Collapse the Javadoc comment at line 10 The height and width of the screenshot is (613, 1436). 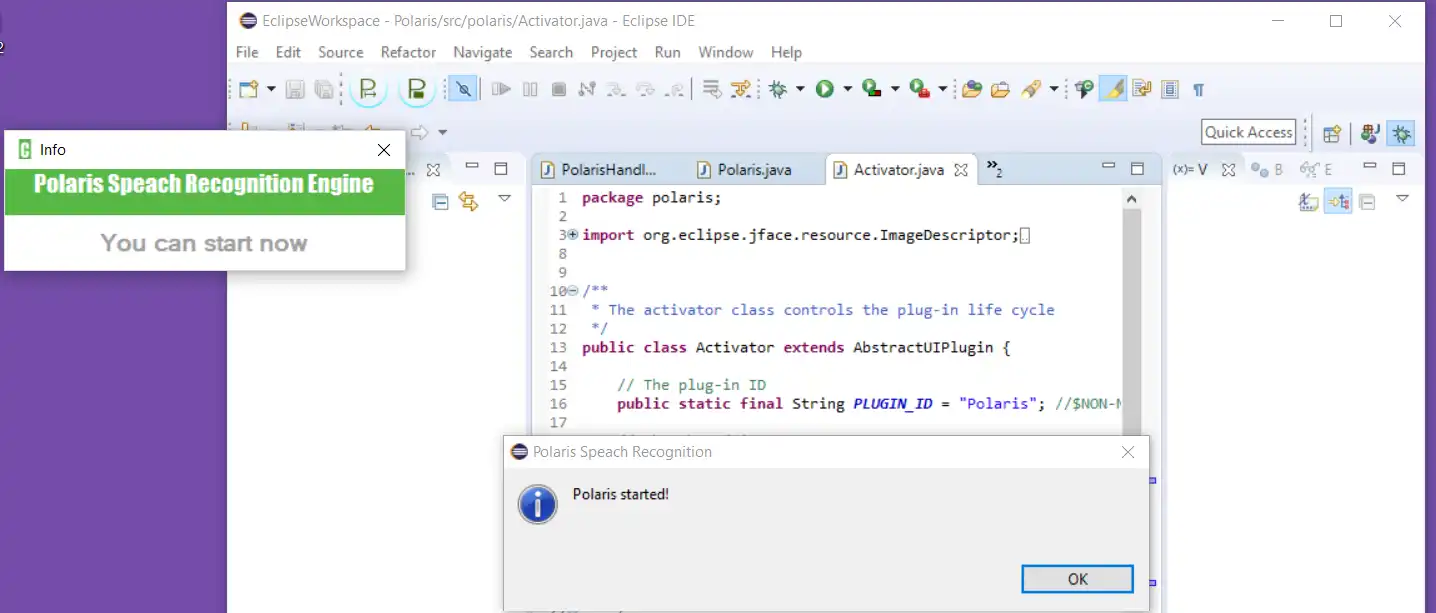572,291
